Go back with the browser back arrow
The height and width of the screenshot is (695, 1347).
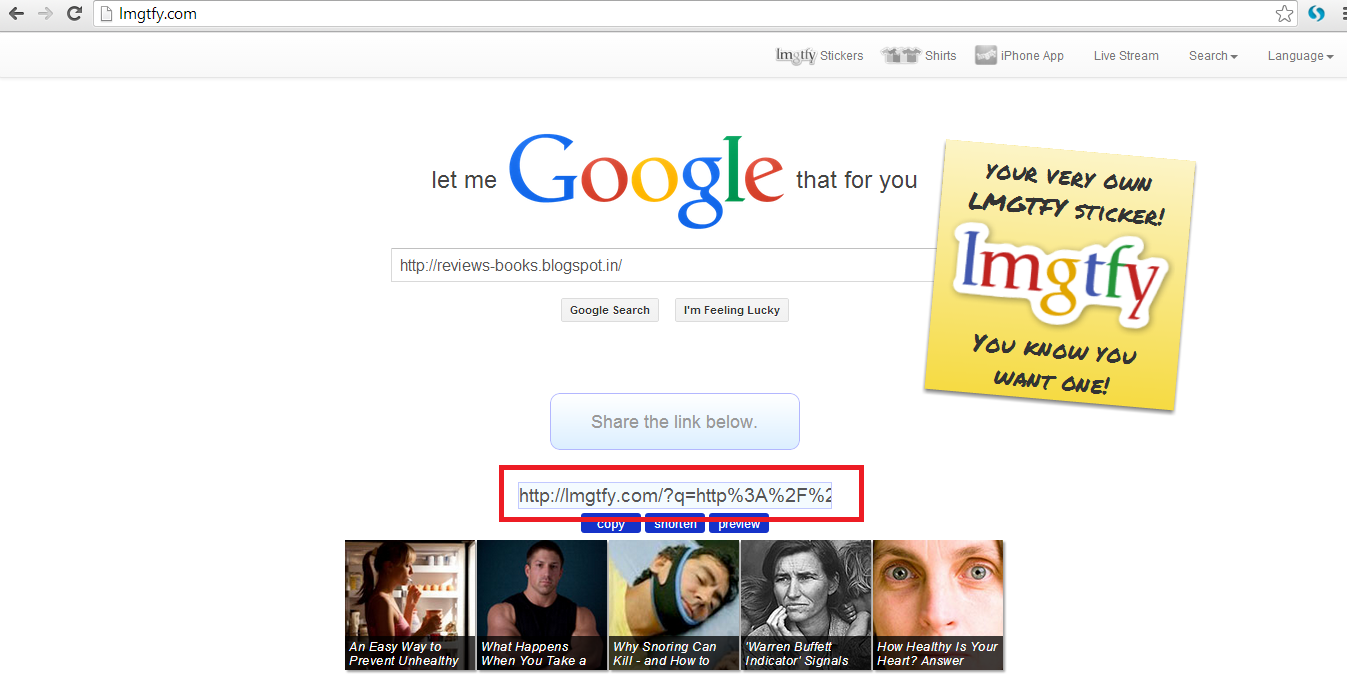(x=16, y=14)
